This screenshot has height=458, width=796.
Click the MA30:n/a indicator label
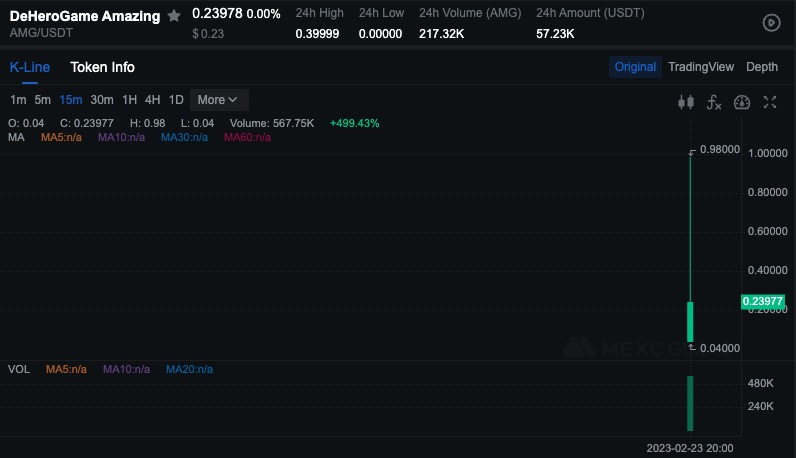pos(184,137)
